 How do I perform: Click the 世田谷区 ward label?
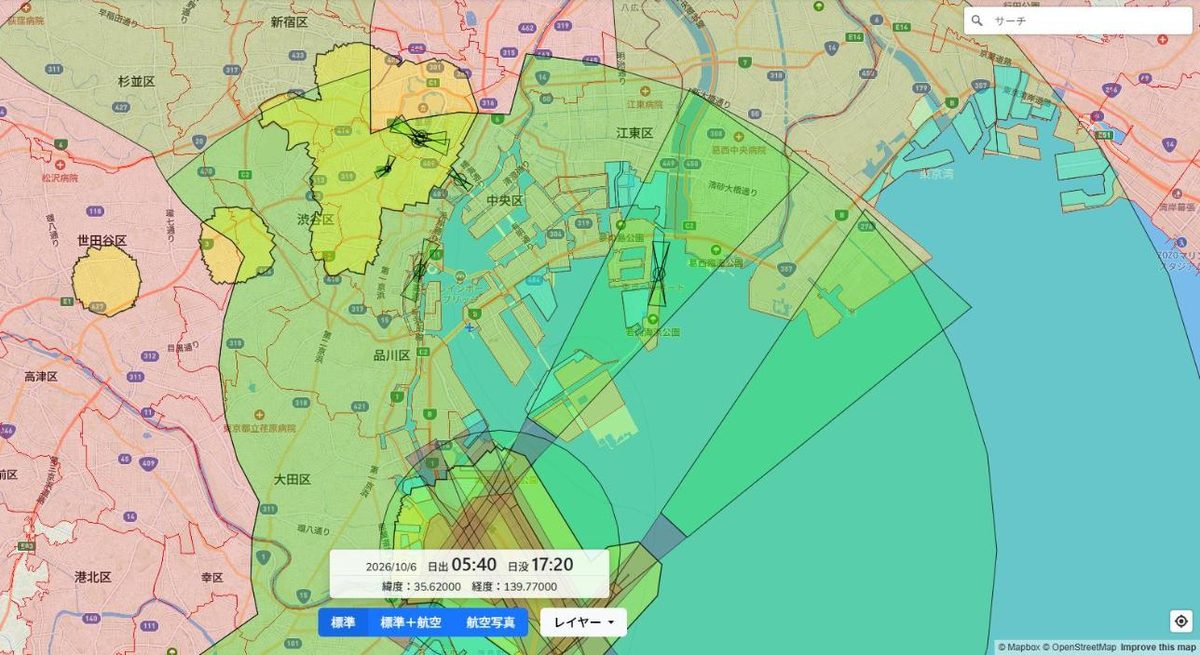[x=102, y=241]
